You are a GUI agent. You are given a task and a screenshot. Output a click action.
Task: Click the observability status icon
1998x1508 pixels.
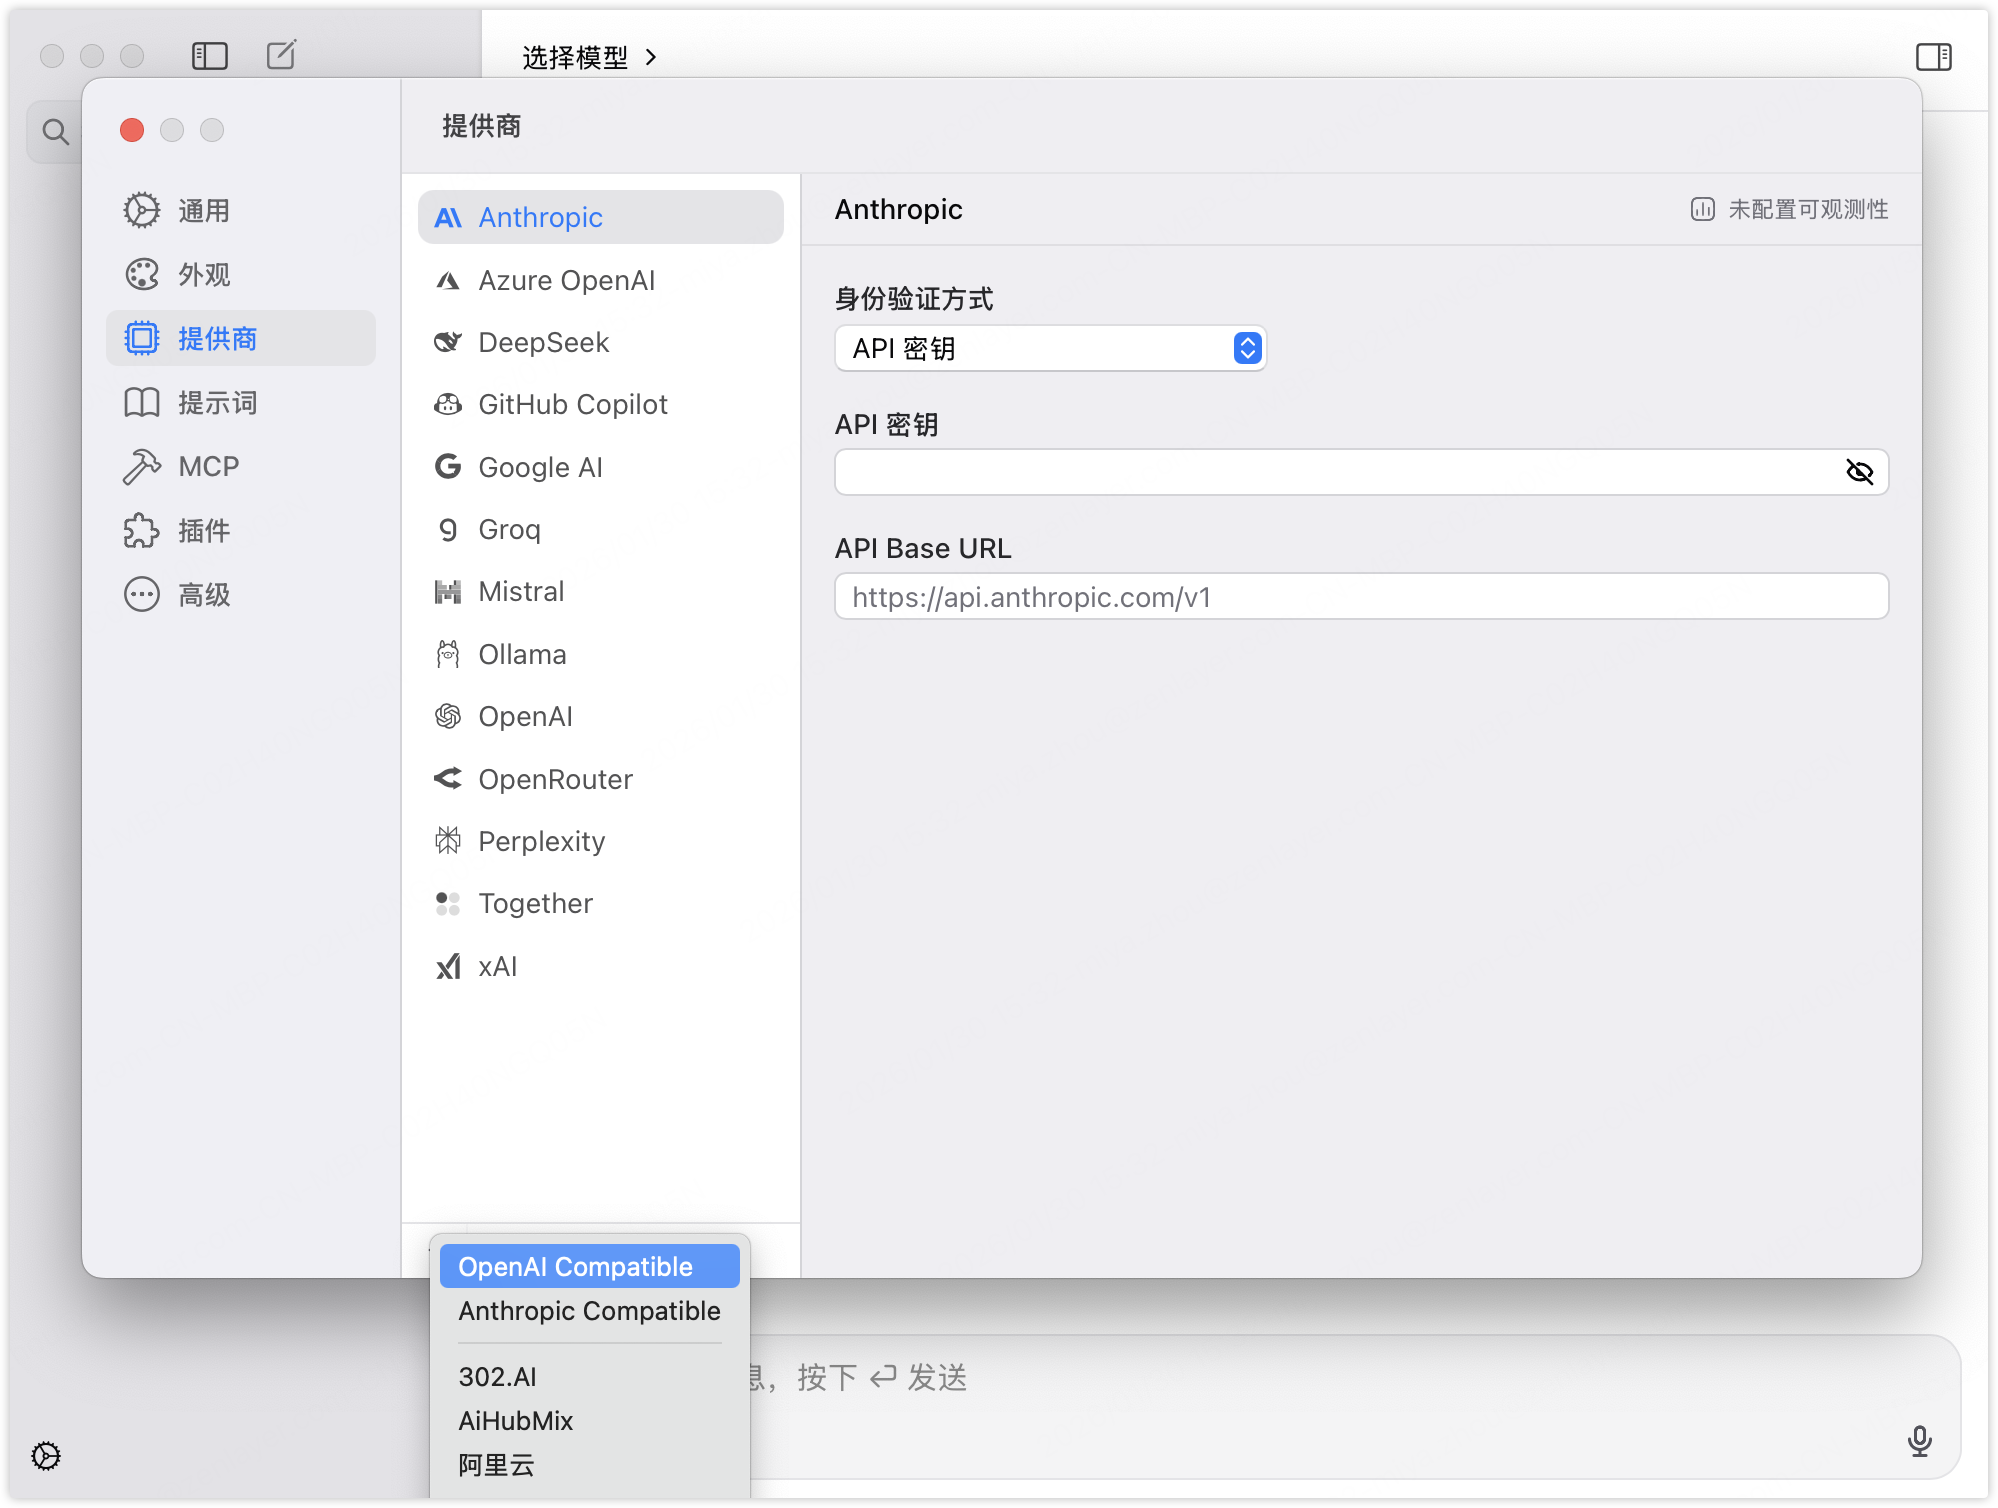pyautogui.click(x=1702, y=209)
